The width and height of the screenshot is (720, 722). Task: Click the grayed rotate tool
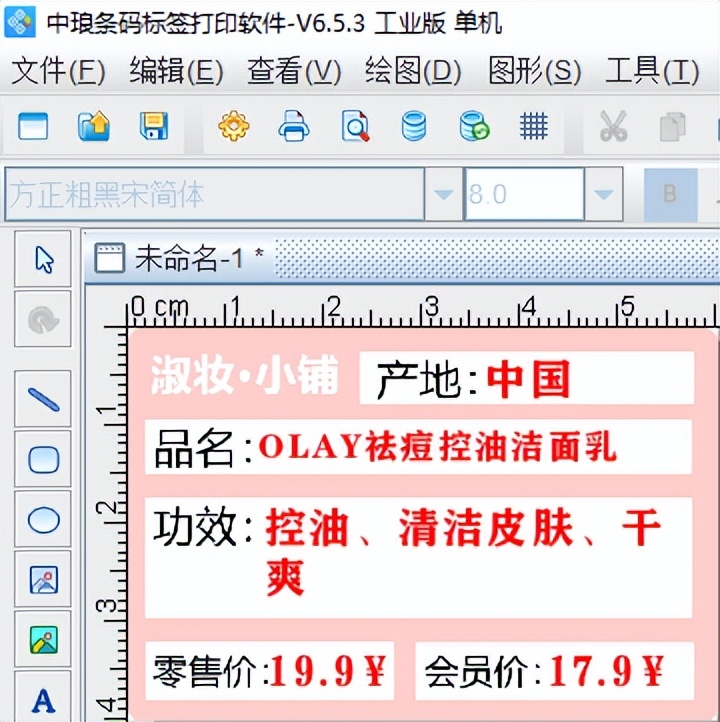pyautogui.click(x=43, y=319)
